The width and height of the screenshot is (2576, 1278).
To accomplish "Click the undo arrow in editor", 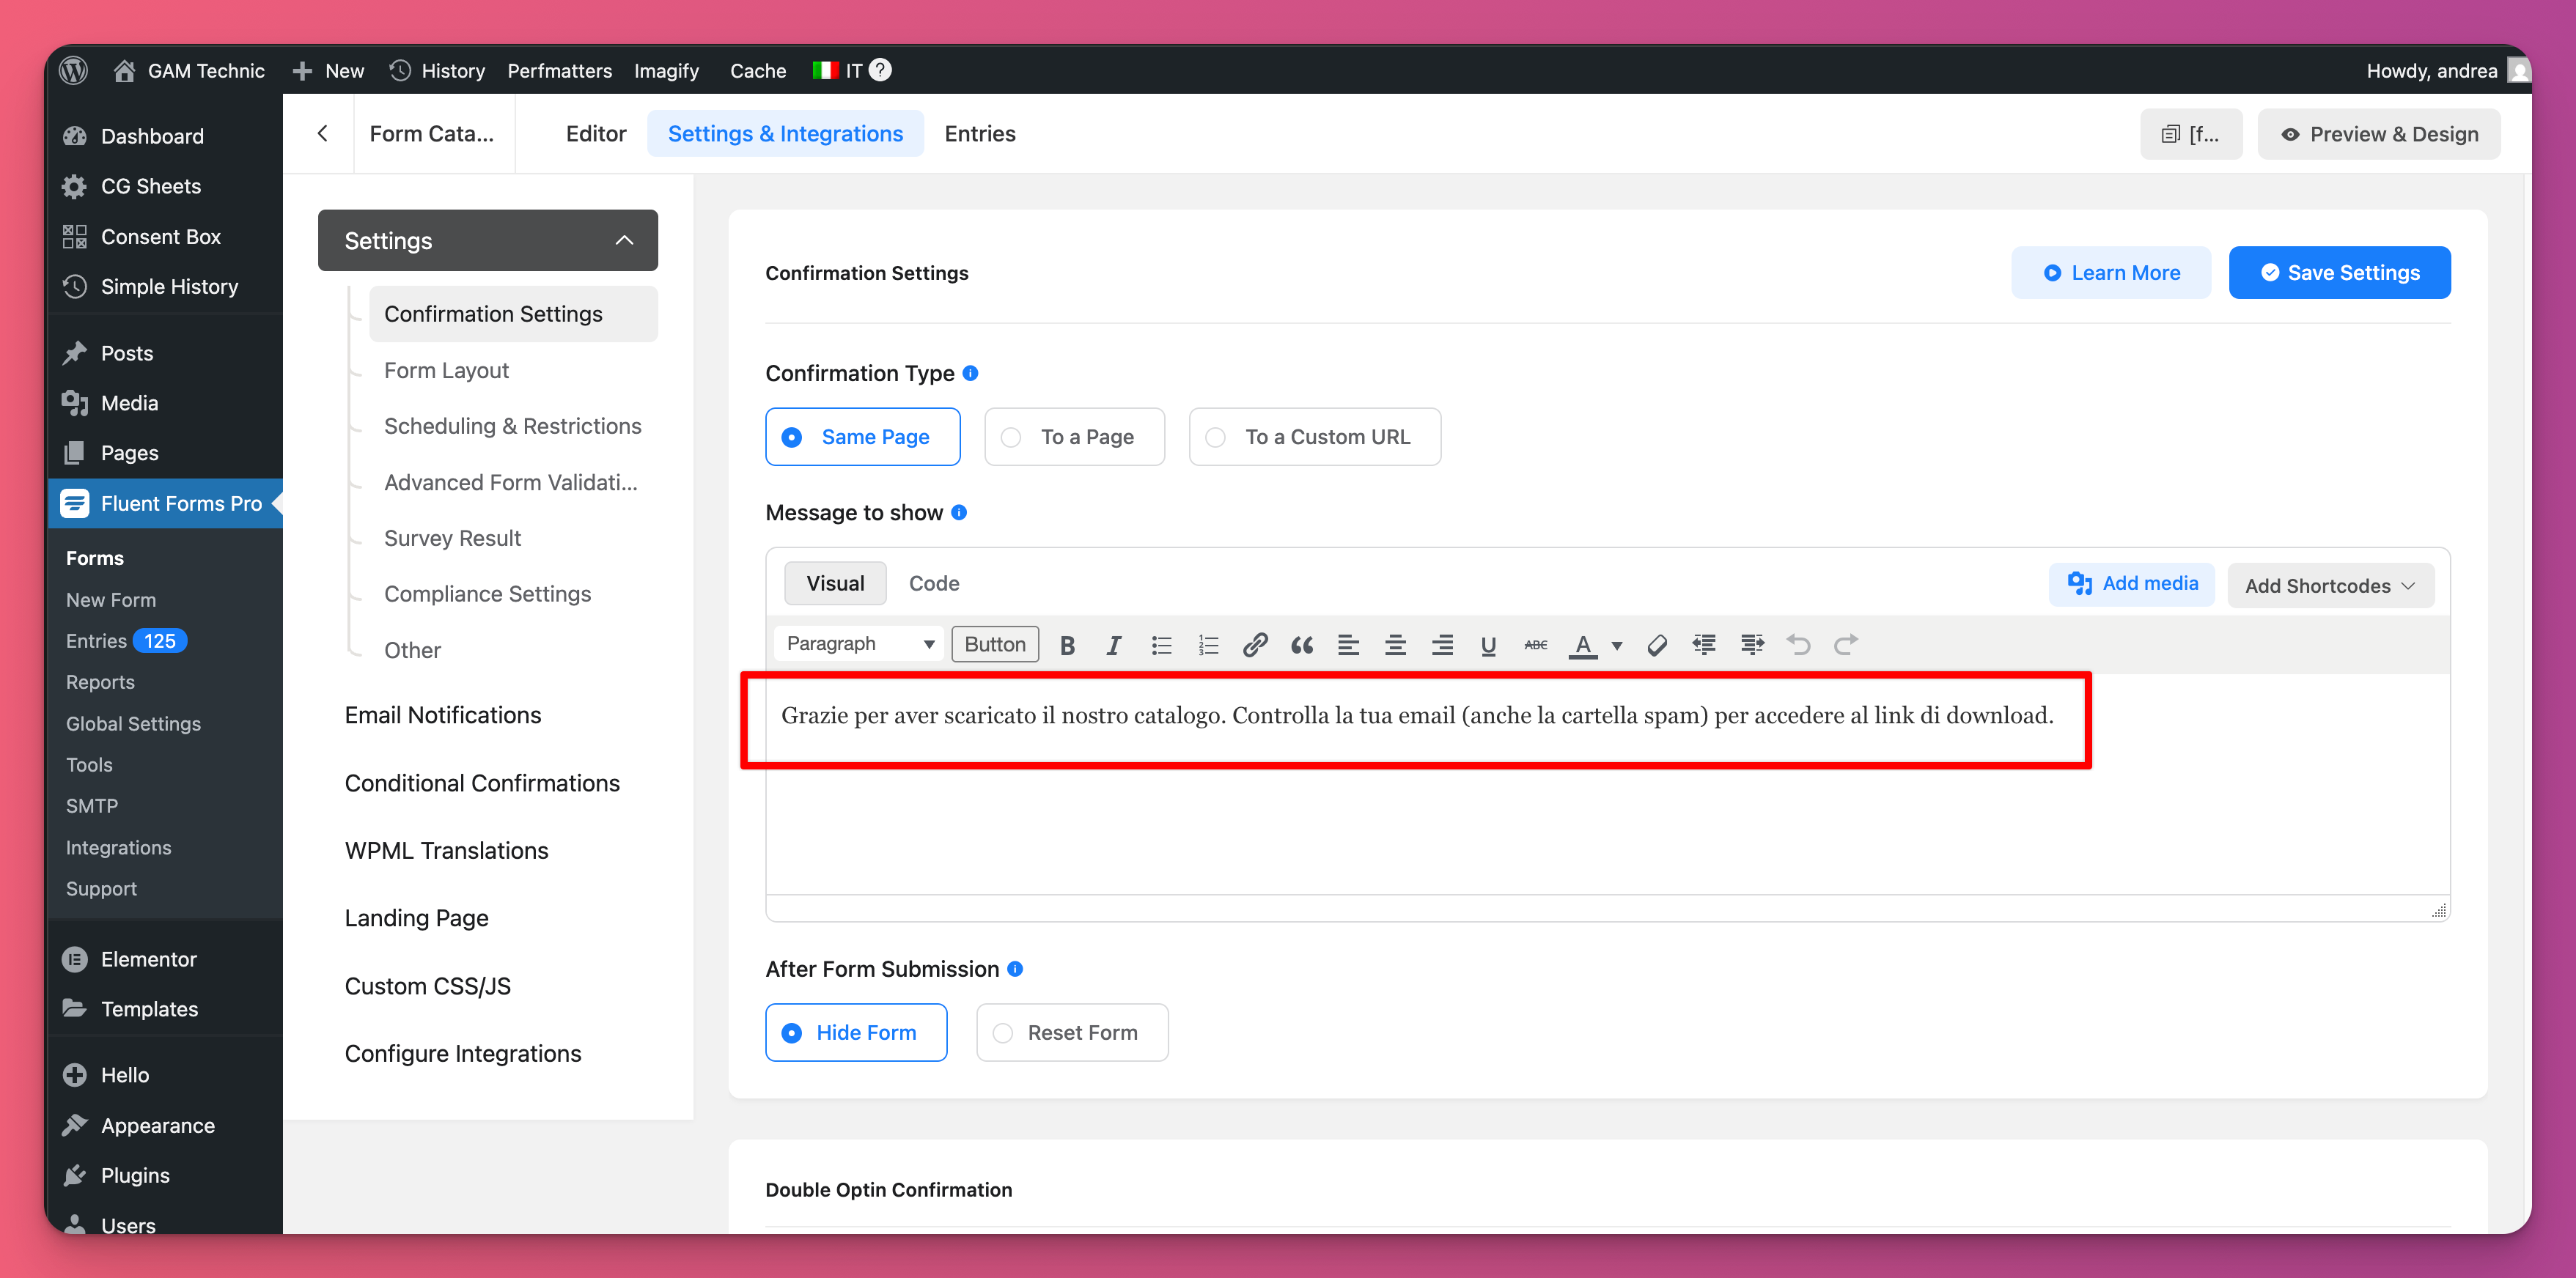I will [1798, 645].
